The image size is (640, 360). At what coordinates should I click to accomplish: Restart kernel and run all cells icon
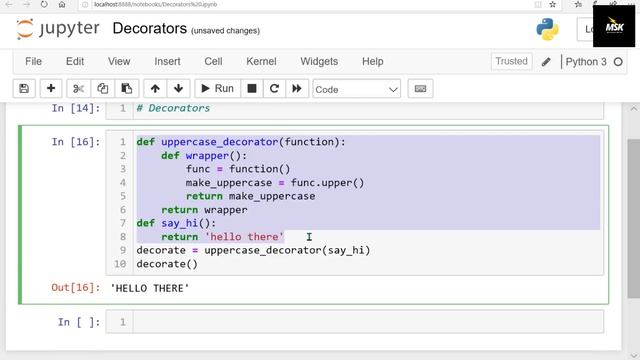pyautogui.click(x=297, y=89)
